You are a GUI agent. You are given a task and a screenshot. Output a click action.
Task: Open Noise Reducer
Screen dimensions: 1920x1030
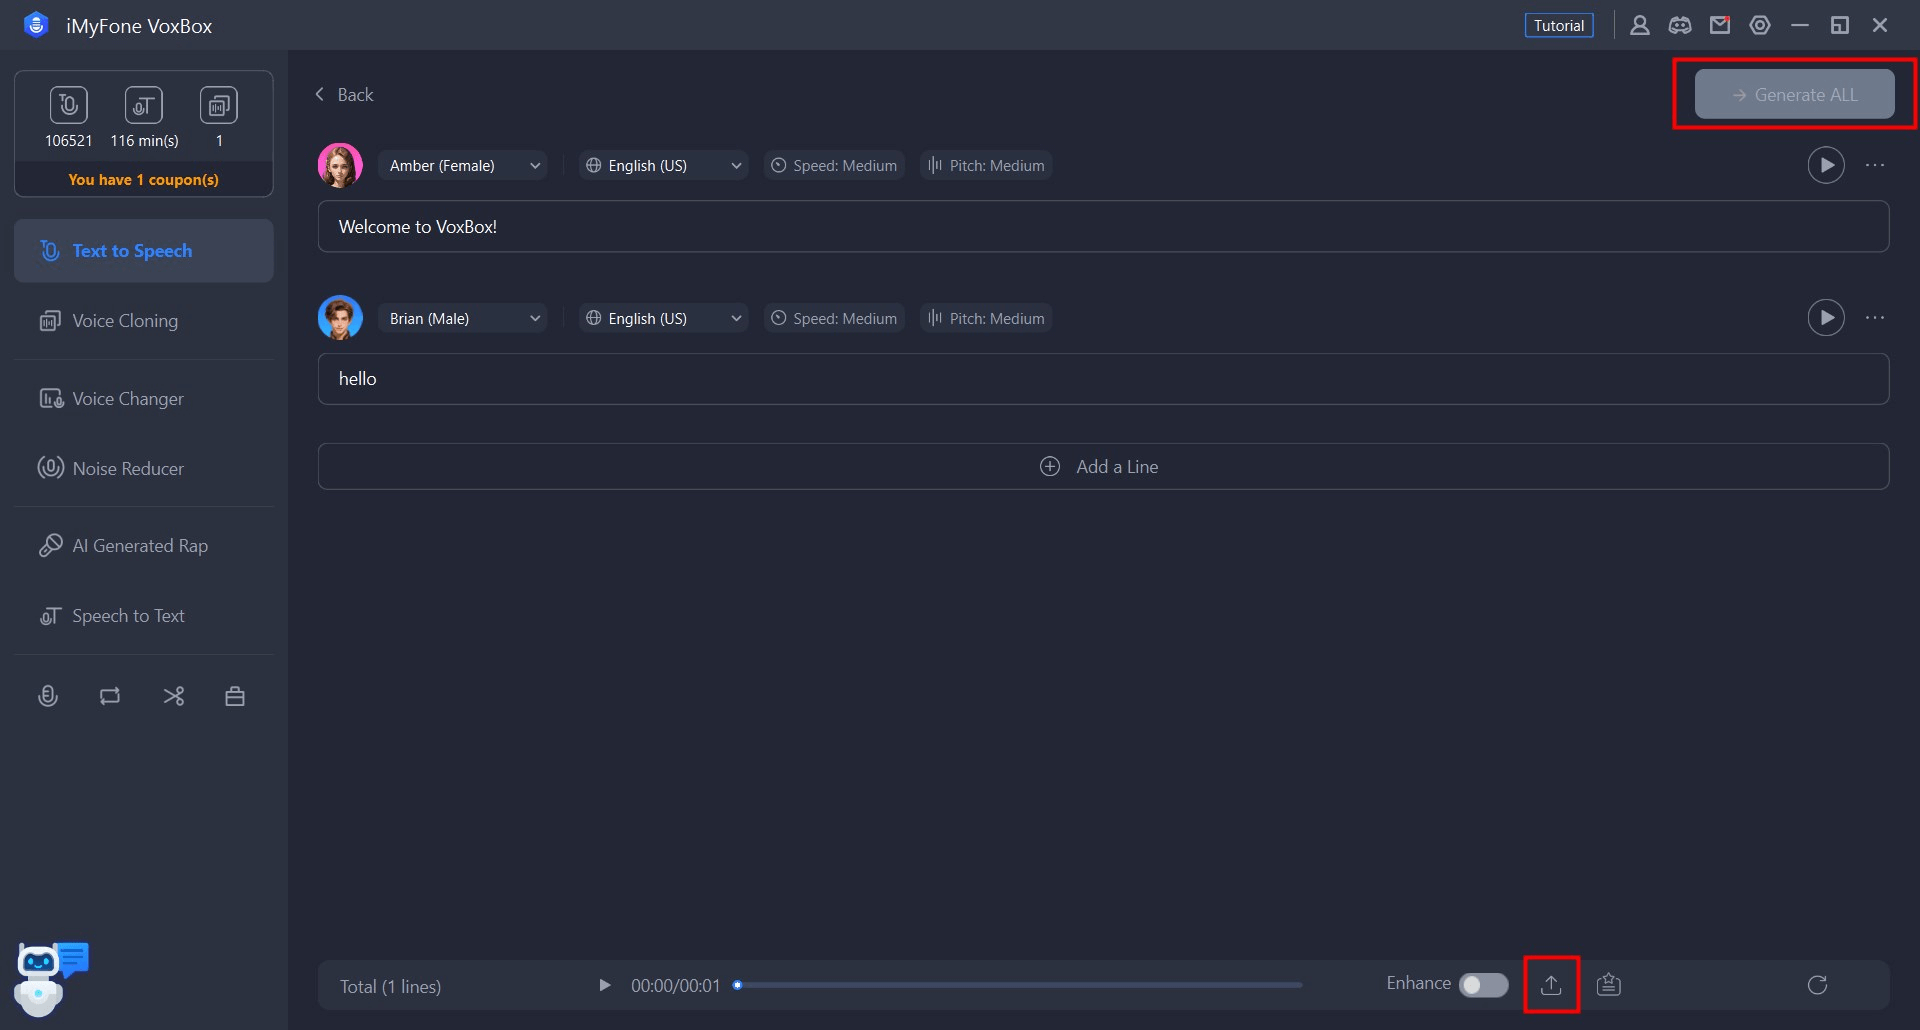point(144,469)
